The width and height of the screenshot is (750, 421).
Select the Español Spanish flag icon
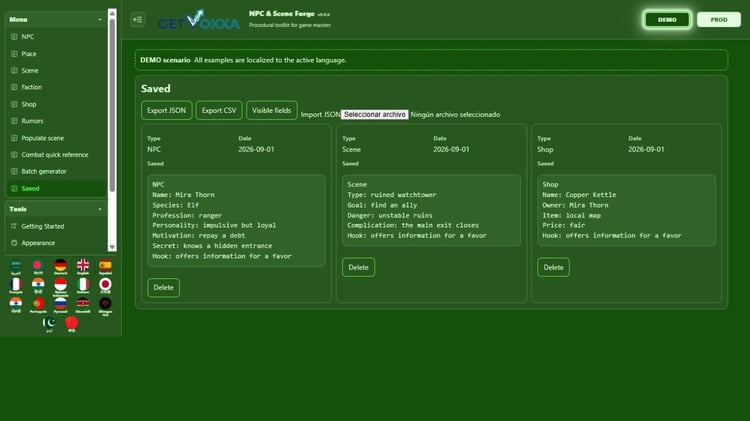(x=105, y=266)
